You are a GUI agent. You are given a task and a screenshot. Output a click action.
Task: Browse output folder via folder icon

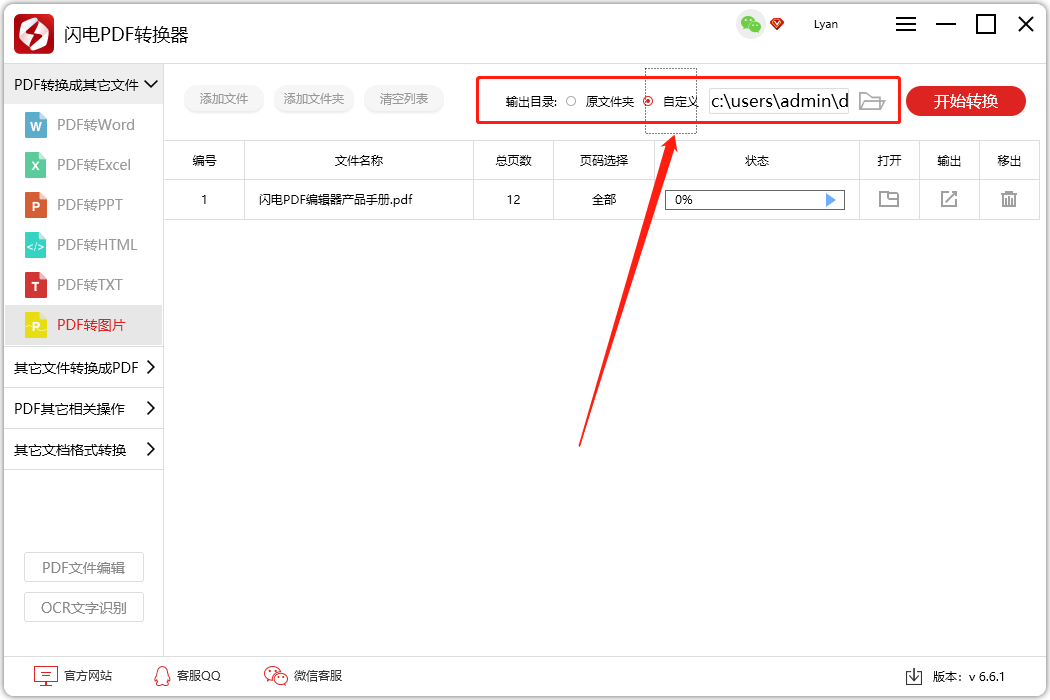coord(871,101)
